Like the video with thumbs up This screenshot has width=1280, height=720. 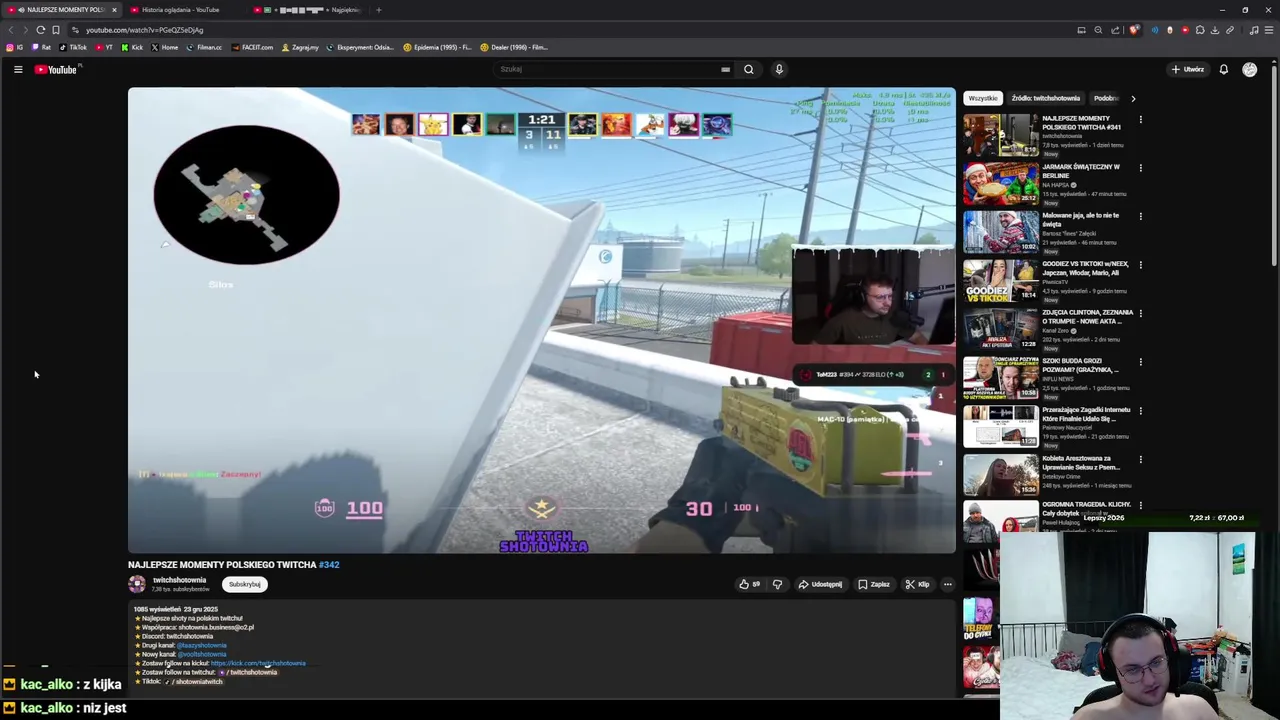[749, 584]
